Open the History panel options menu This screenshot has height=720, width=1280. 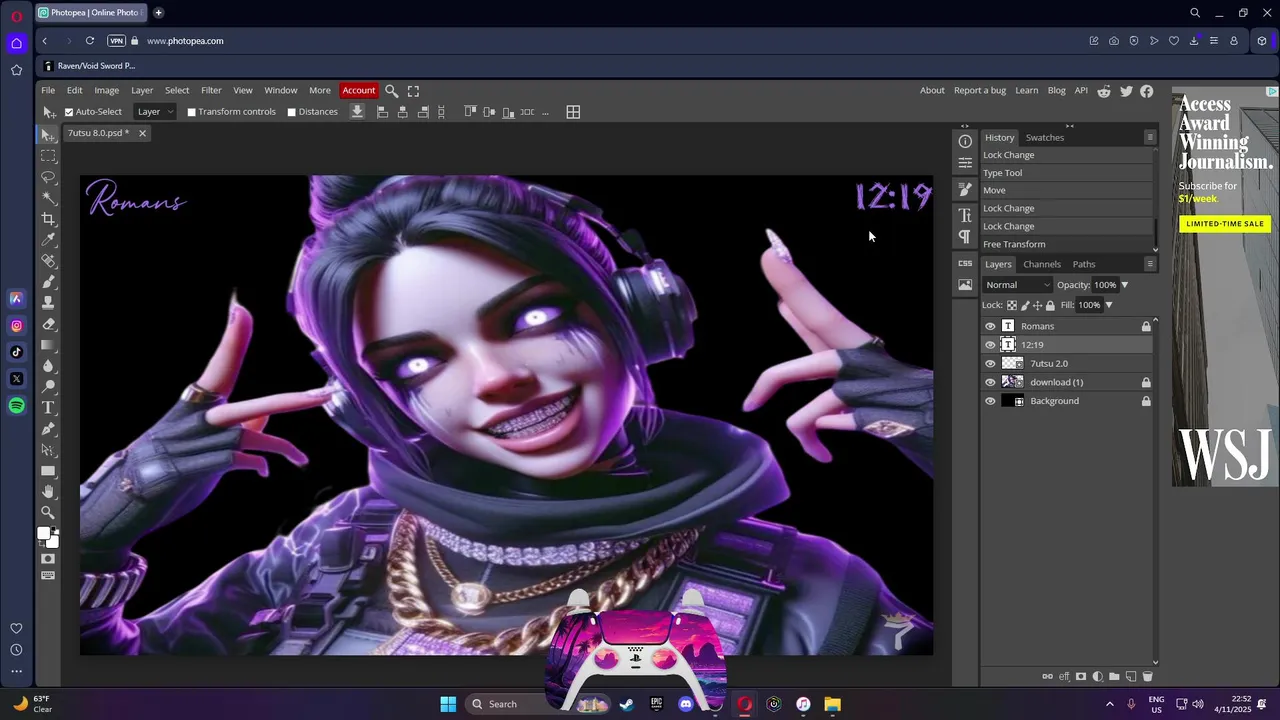(x=1150, y=137)
